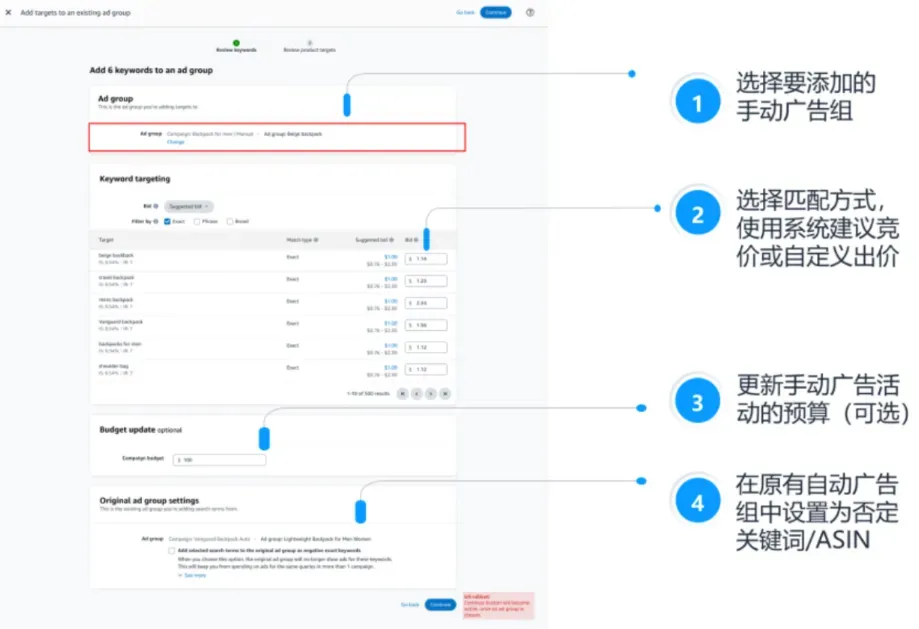Click the results count text beside pagination
Viewport: 919px width, 629px height.
(x=368, y=394)
